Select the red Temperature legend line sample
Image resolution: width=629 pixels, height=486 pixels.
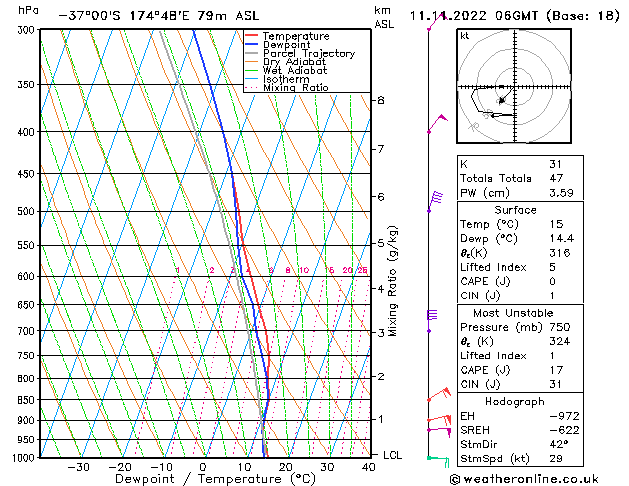pos(252,36)
